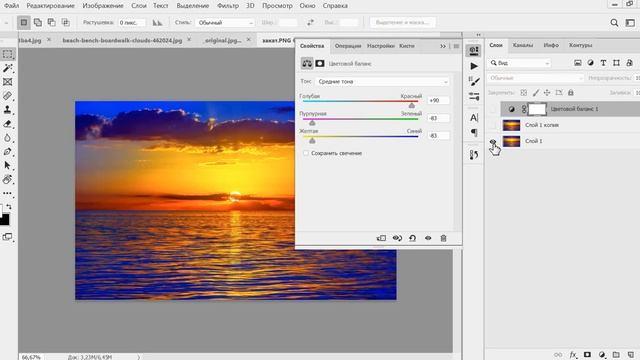640x360 pixels.
Task: Open the Файл menu
Action: (11, 6)
